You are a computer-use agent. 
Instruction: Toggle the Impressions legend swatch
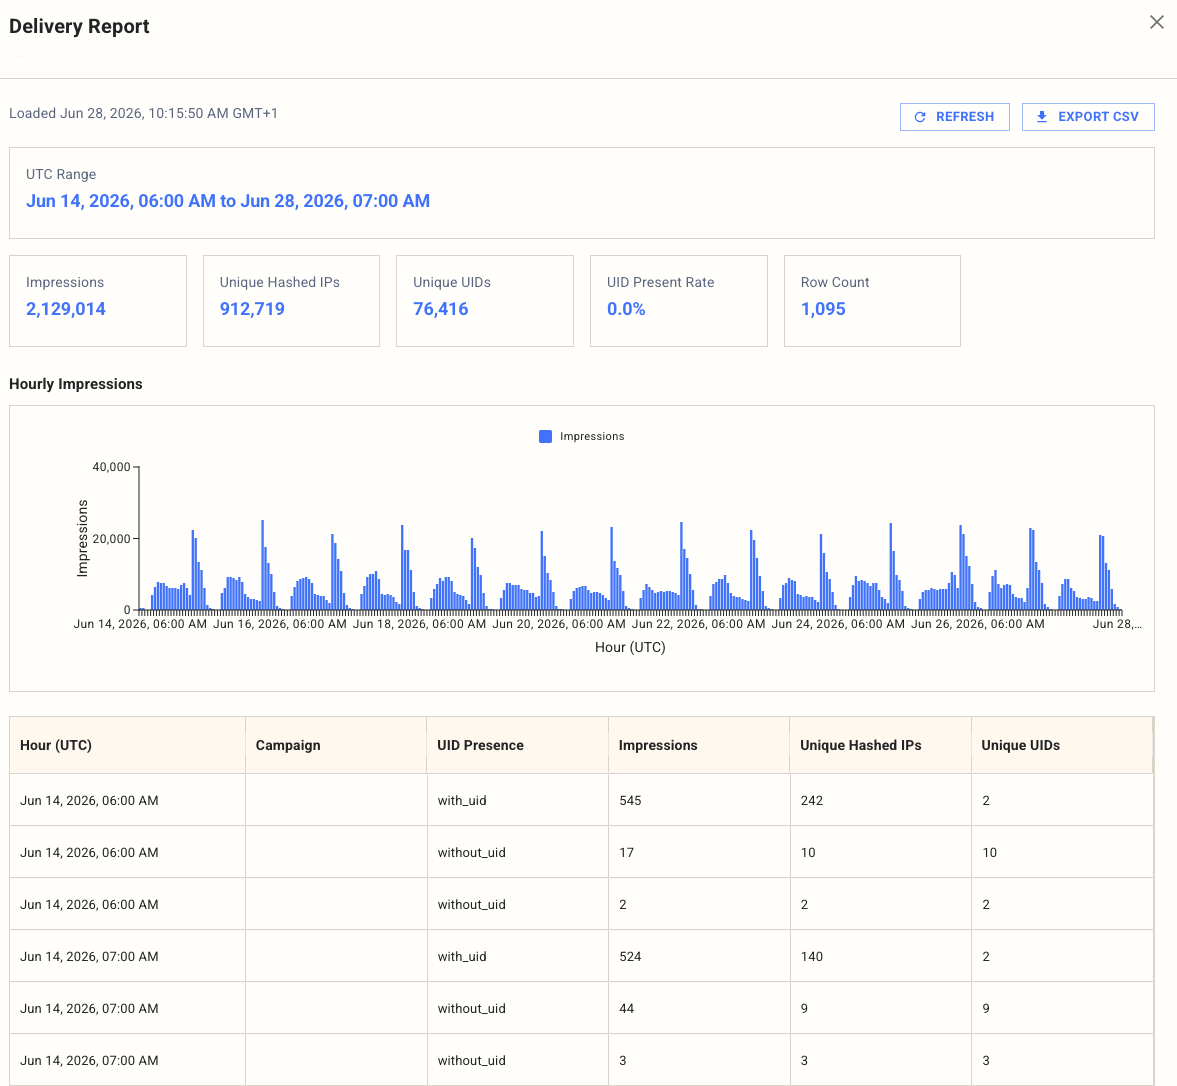(x=546, y=437)
